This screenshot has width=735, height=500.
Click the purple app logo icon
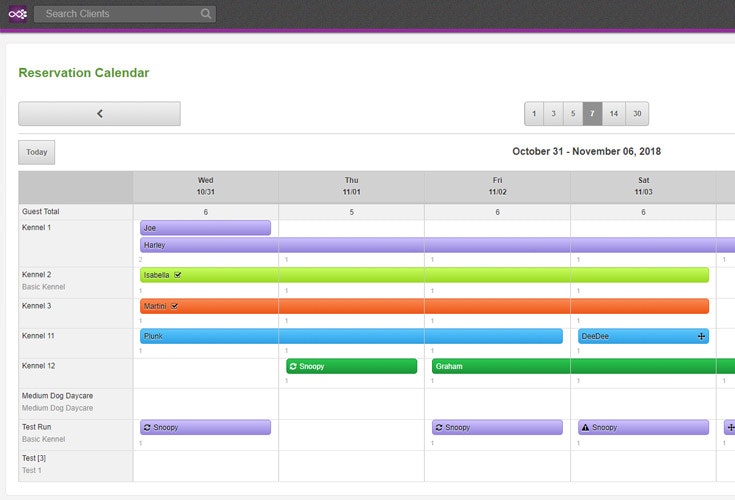pyautogui.click(x=18, y=14)
